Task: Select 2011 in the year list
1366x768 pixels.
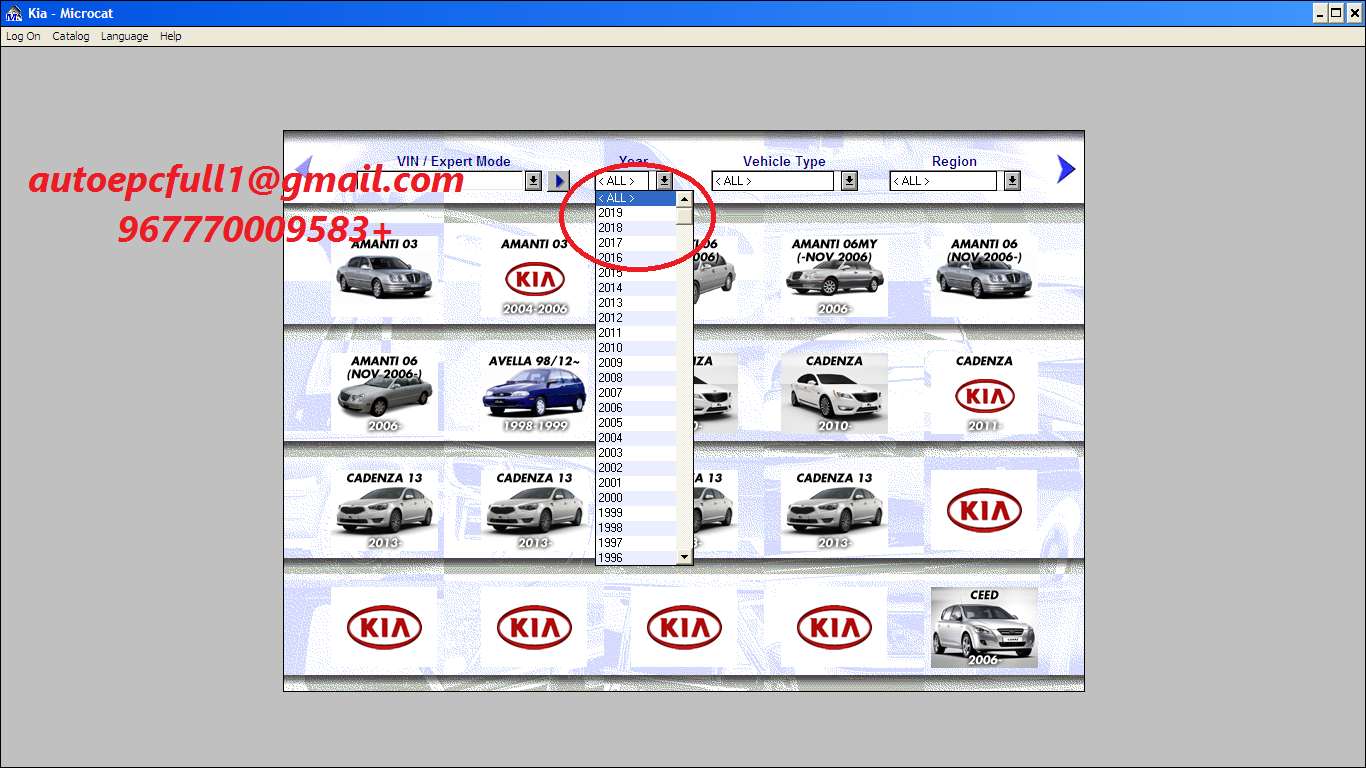Action: coord(636,333)
